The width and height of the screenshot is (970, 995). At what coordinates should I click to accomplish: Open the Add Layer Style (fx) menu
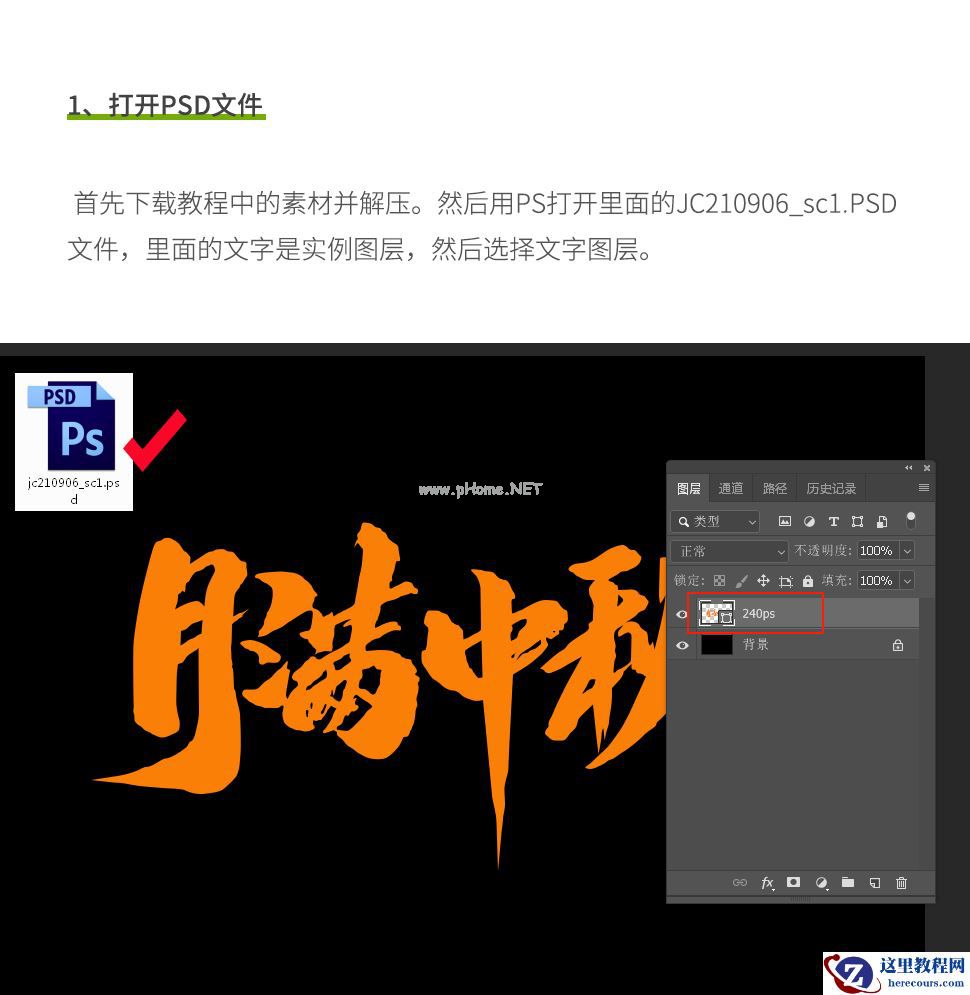tap(766, 883)
